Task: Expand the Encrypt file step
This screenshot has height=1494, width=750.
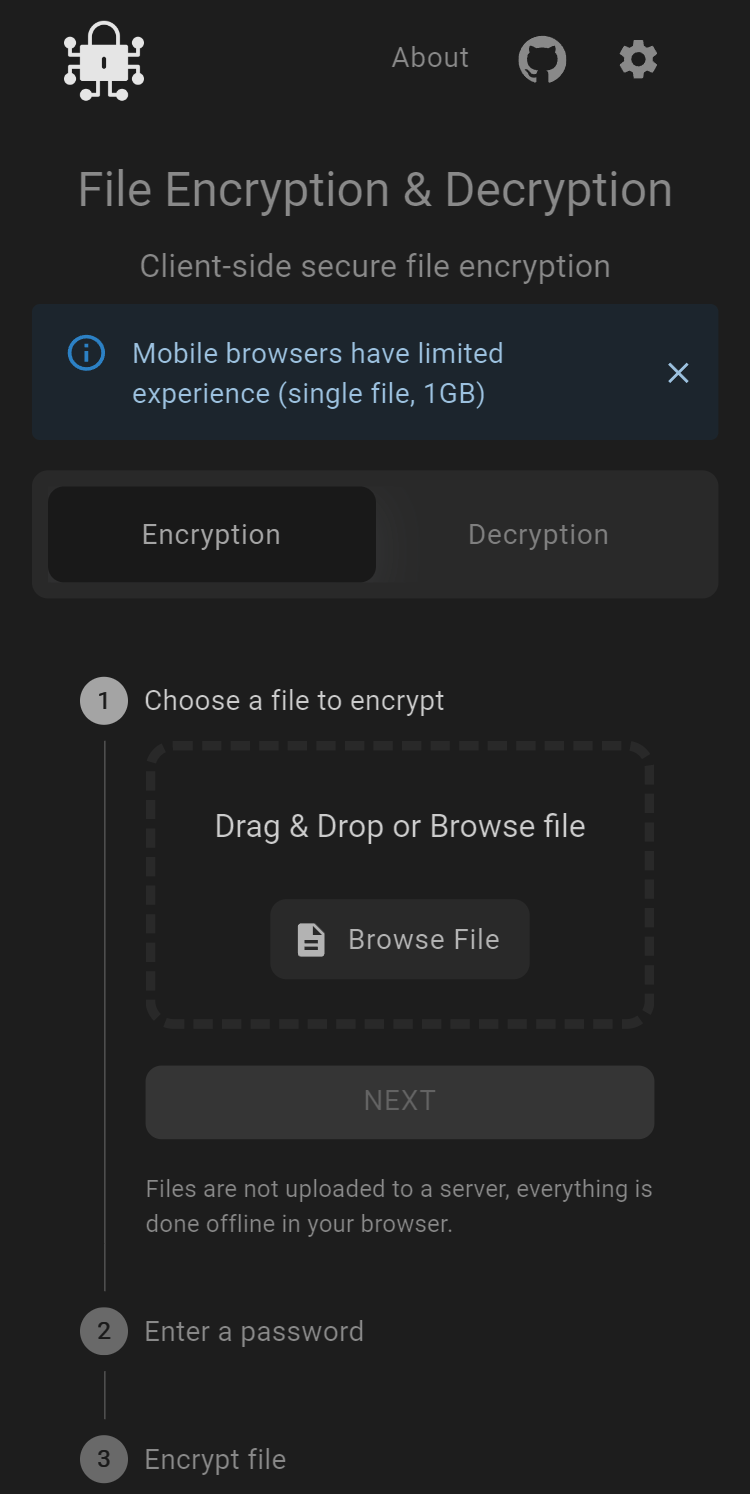Action: coord(215,1460)
